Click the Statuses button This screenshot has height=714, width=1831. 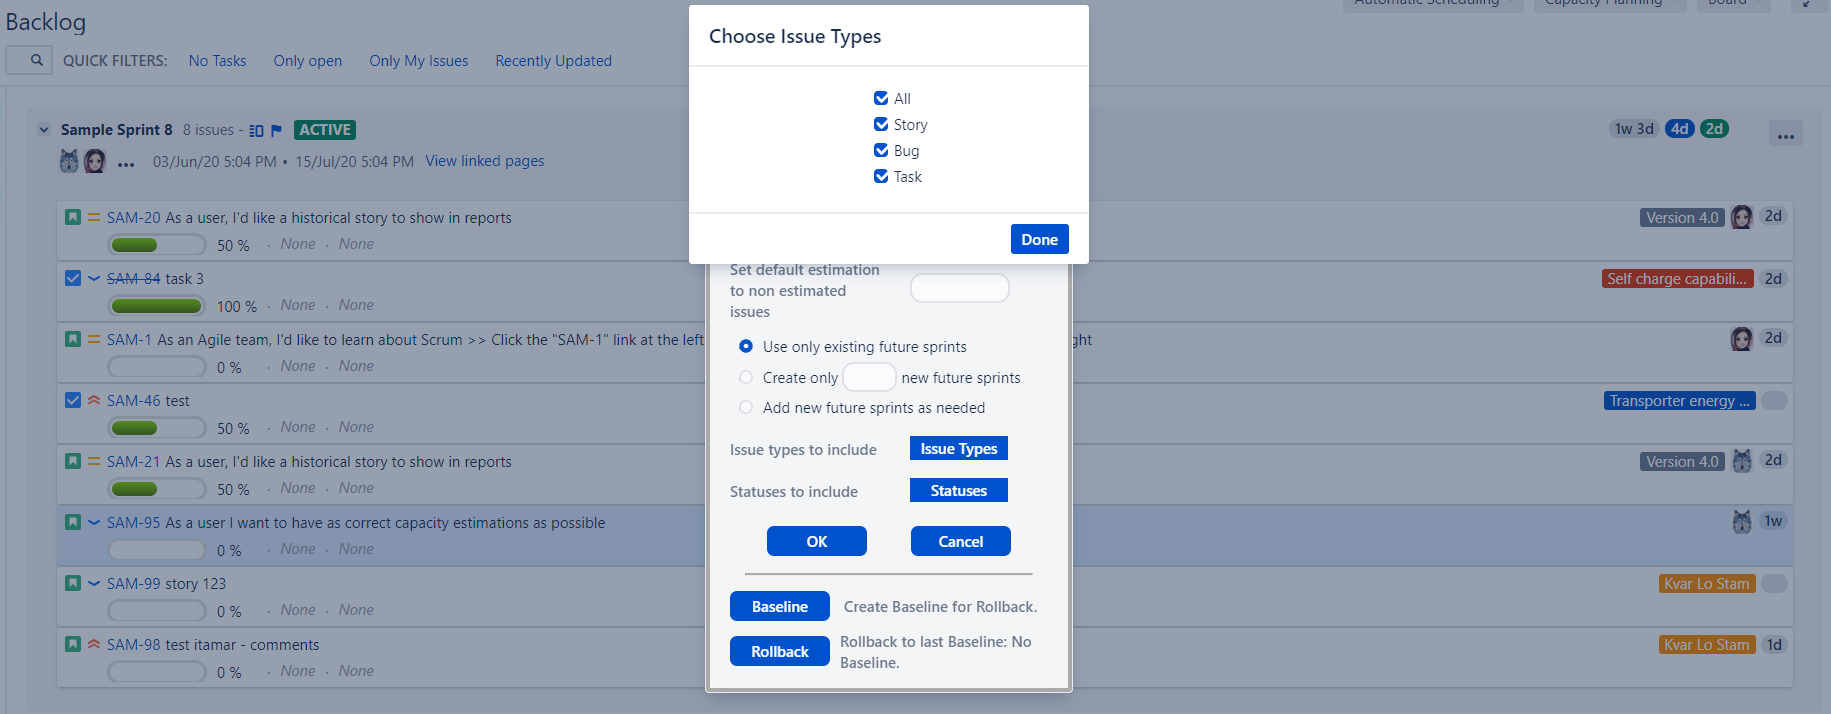[x=959, y=490]
